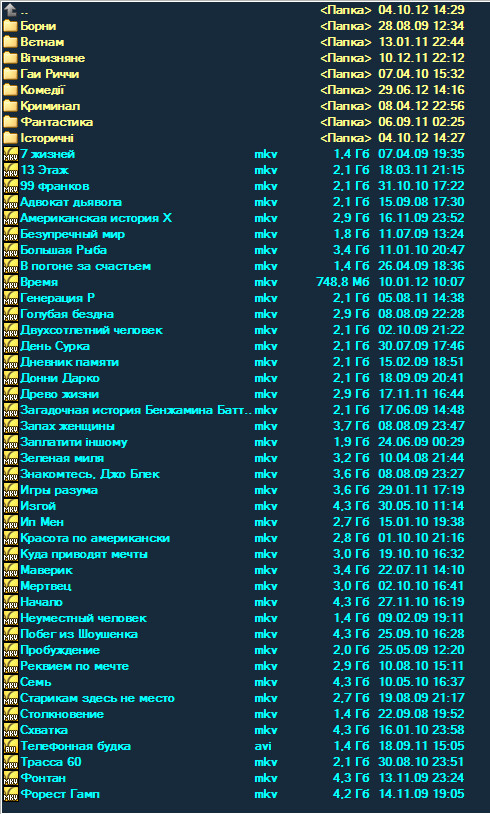Click the 3,7 Гб size value
This screenshot has height=814, width=490.
tap(351, 427)
